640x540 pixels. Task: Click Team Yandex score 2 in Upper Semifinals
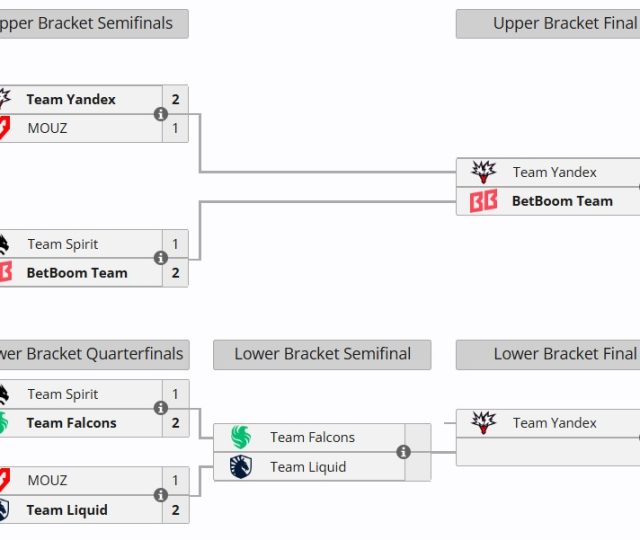click(x=175, y=99)
